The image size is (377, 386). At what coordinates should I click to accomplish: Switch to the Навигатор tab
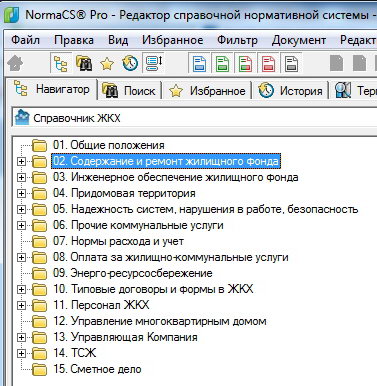[52, 89]
